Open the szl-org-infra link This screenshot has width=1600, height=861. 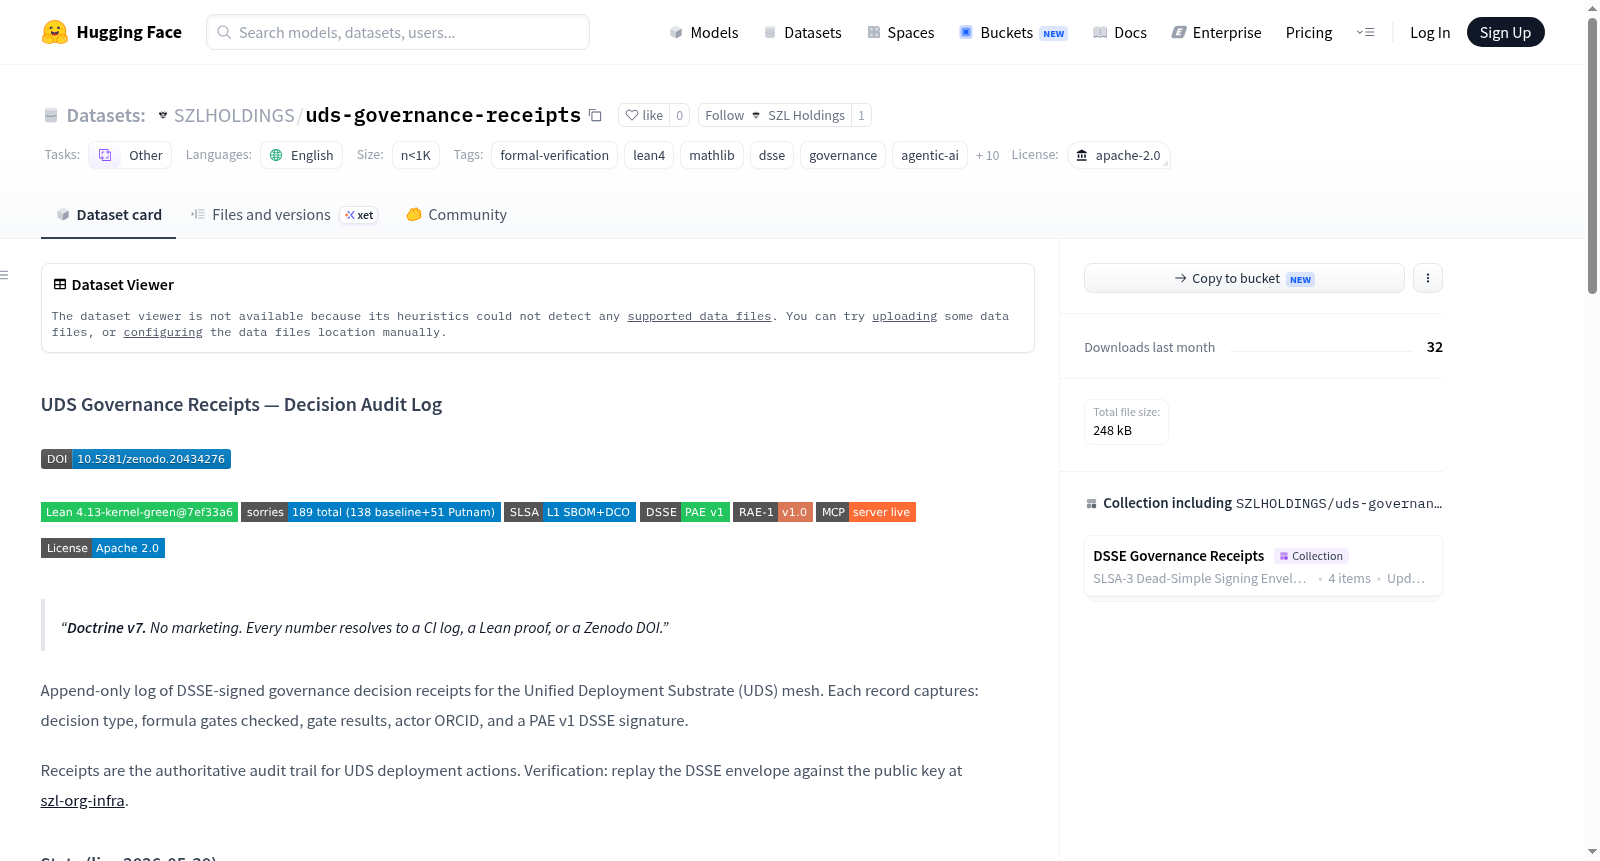[x=82, y=800]
